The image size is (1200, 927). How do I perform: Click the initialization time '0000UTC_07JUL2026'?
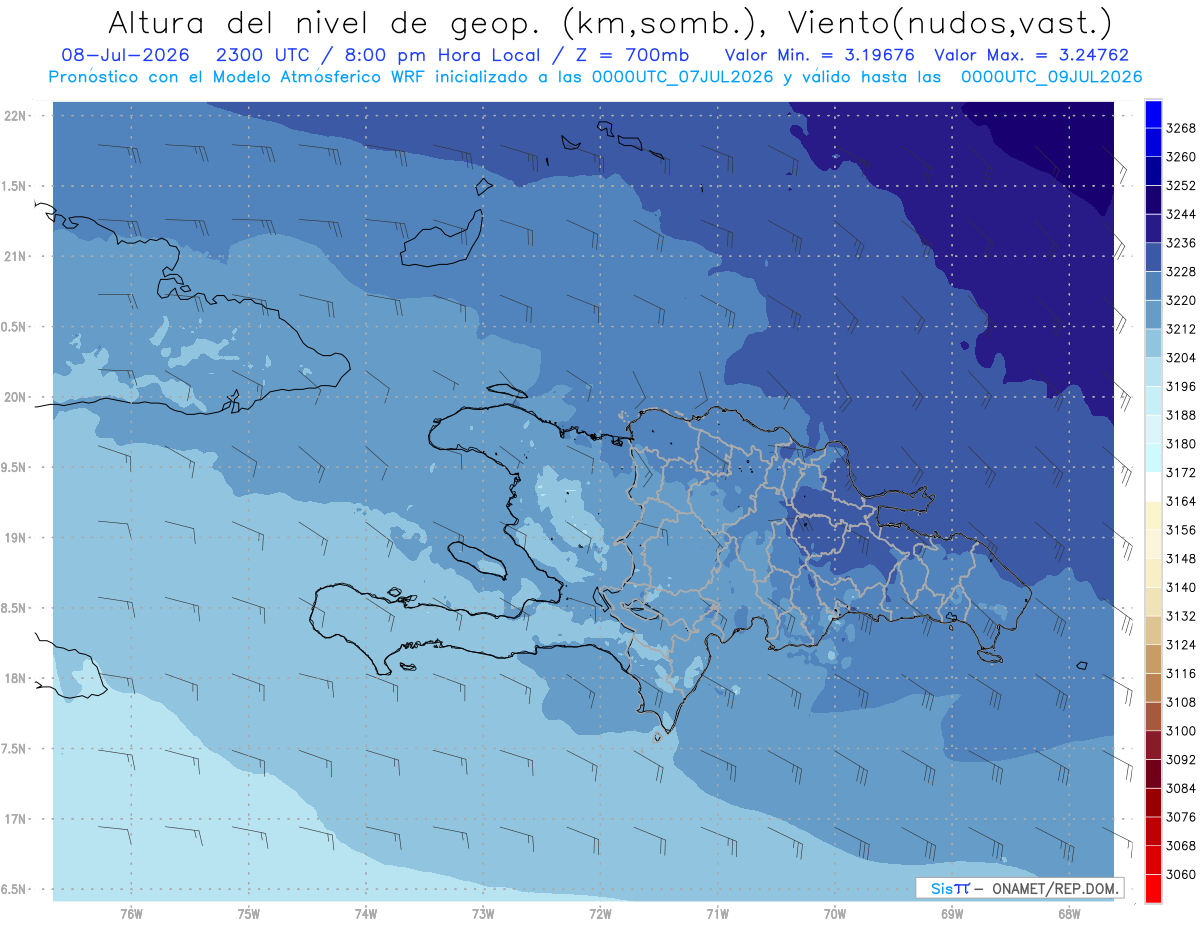pyautogui.click(x=679, y=77)
